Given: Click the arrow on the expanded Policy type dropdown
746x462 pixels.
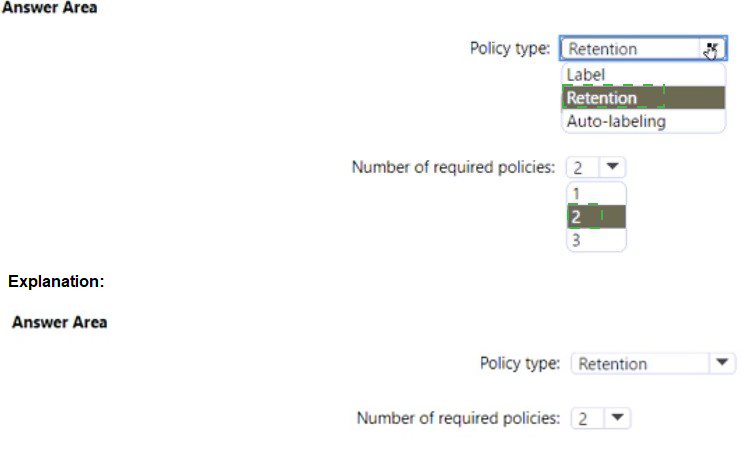Looking at the screenshot, I should tap(711, 49).
